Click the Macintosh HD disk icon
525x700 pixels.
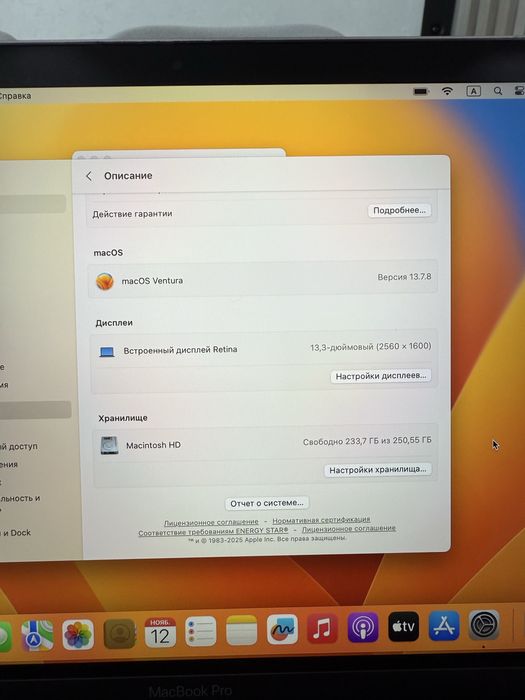(109, 445)
